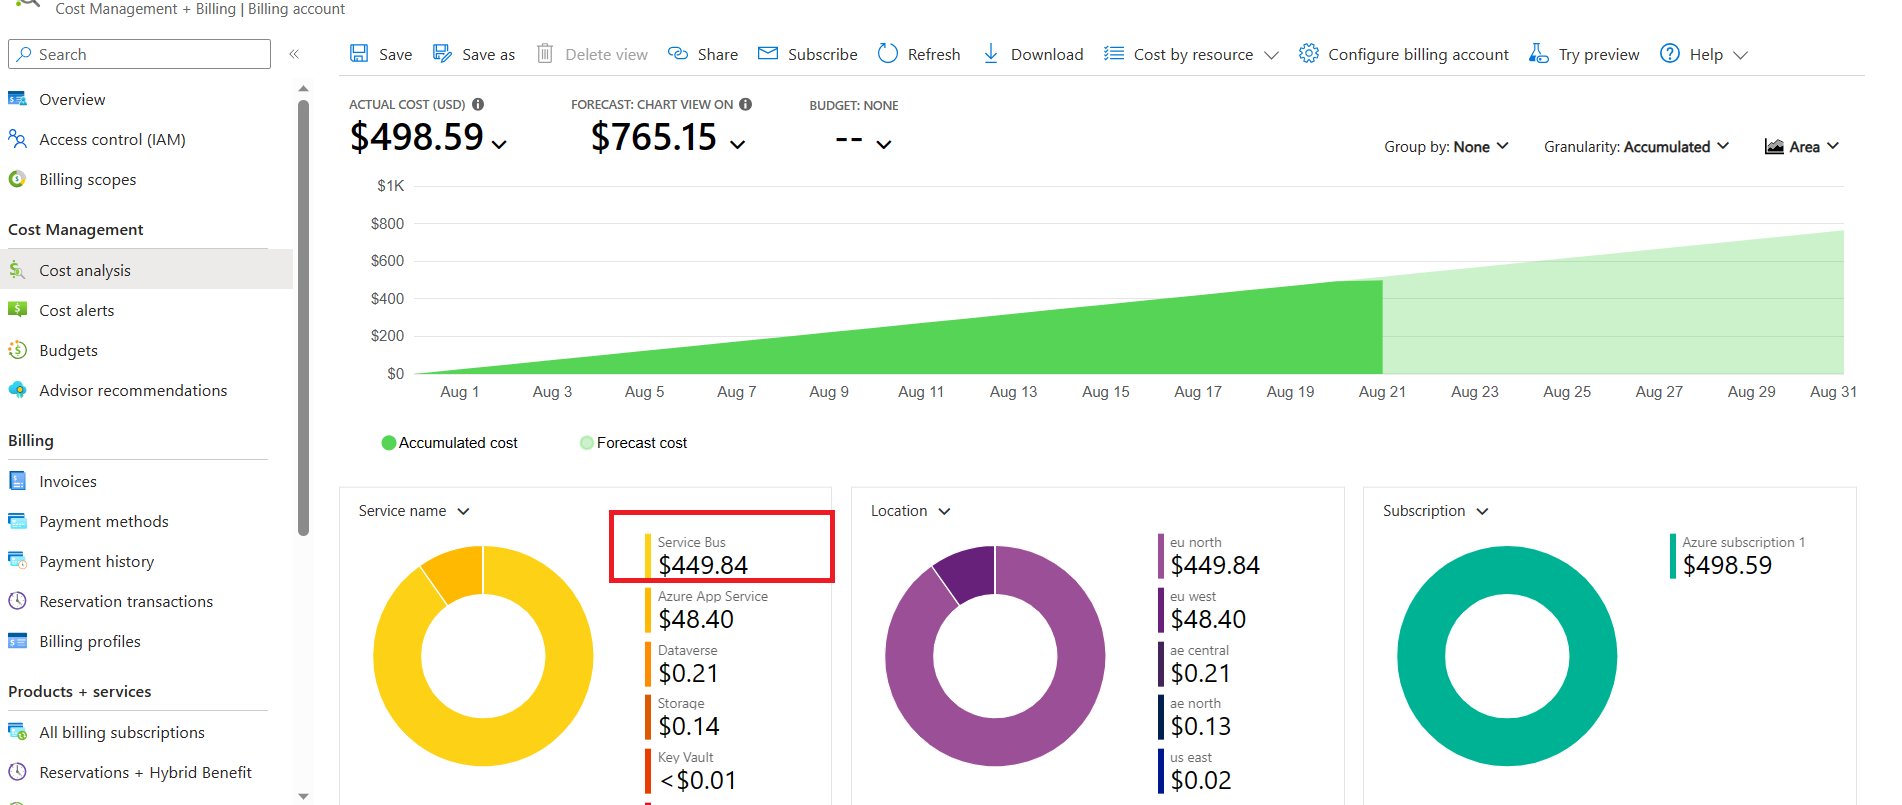Click the Try preview flask icon
Image resolution: width=1902 pixels, height=805 pixels.
click(1539, 53)
